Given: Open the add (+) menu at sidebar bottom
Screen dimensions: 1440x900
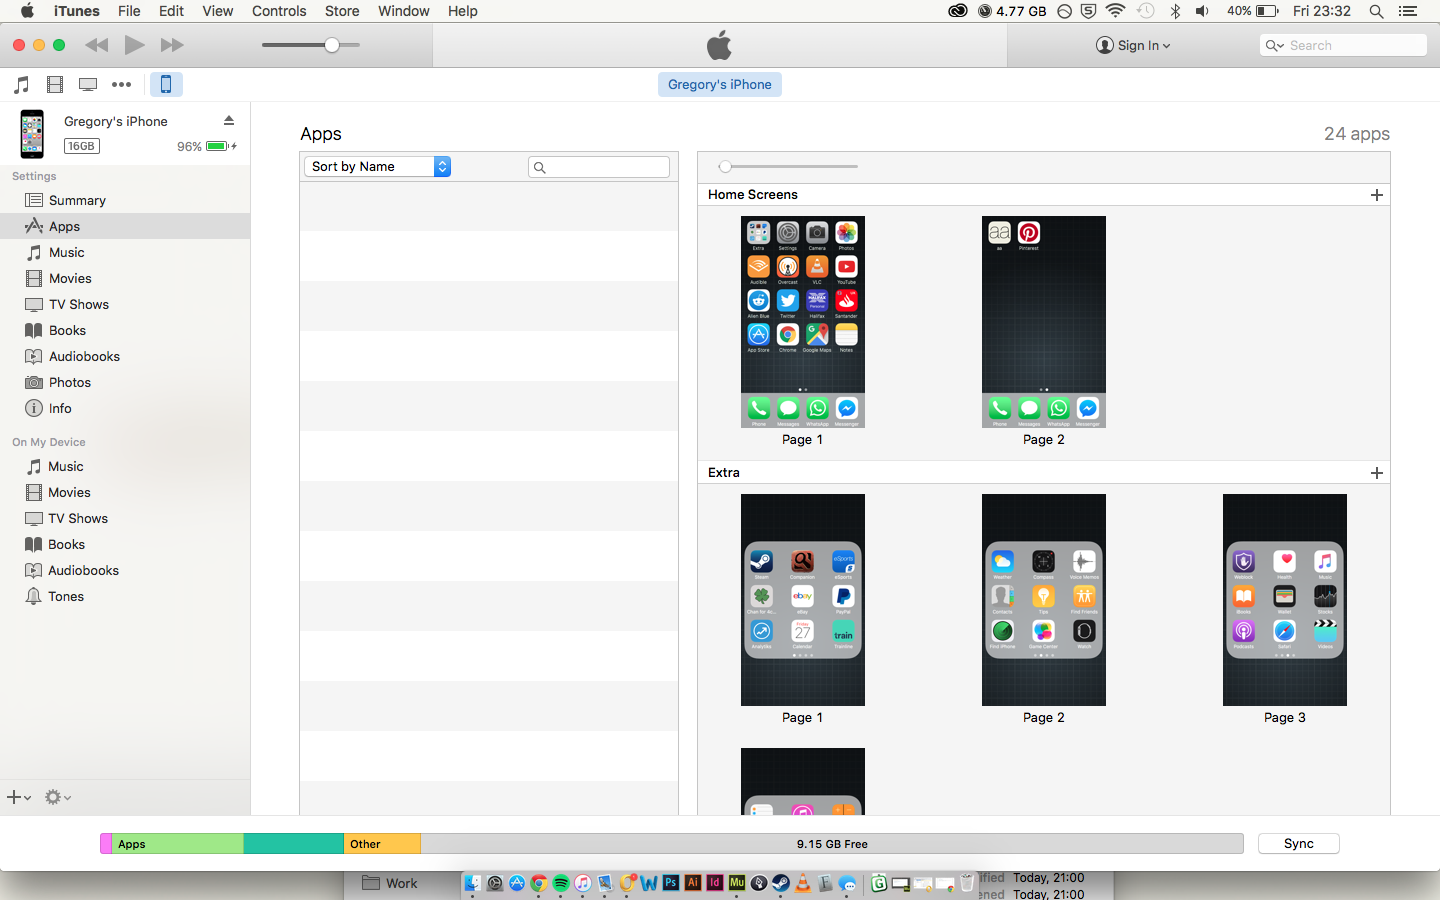Looking at the screenshot, I should click(19, 797).
